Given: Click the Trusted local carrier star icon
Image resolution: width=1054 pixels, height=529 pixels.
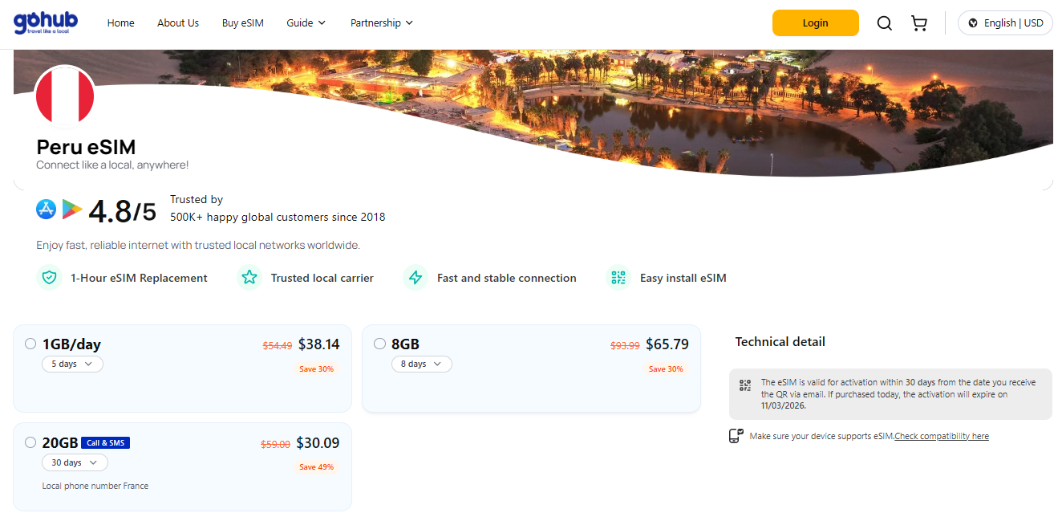Looking at the screenshot, I should point(249,278).
